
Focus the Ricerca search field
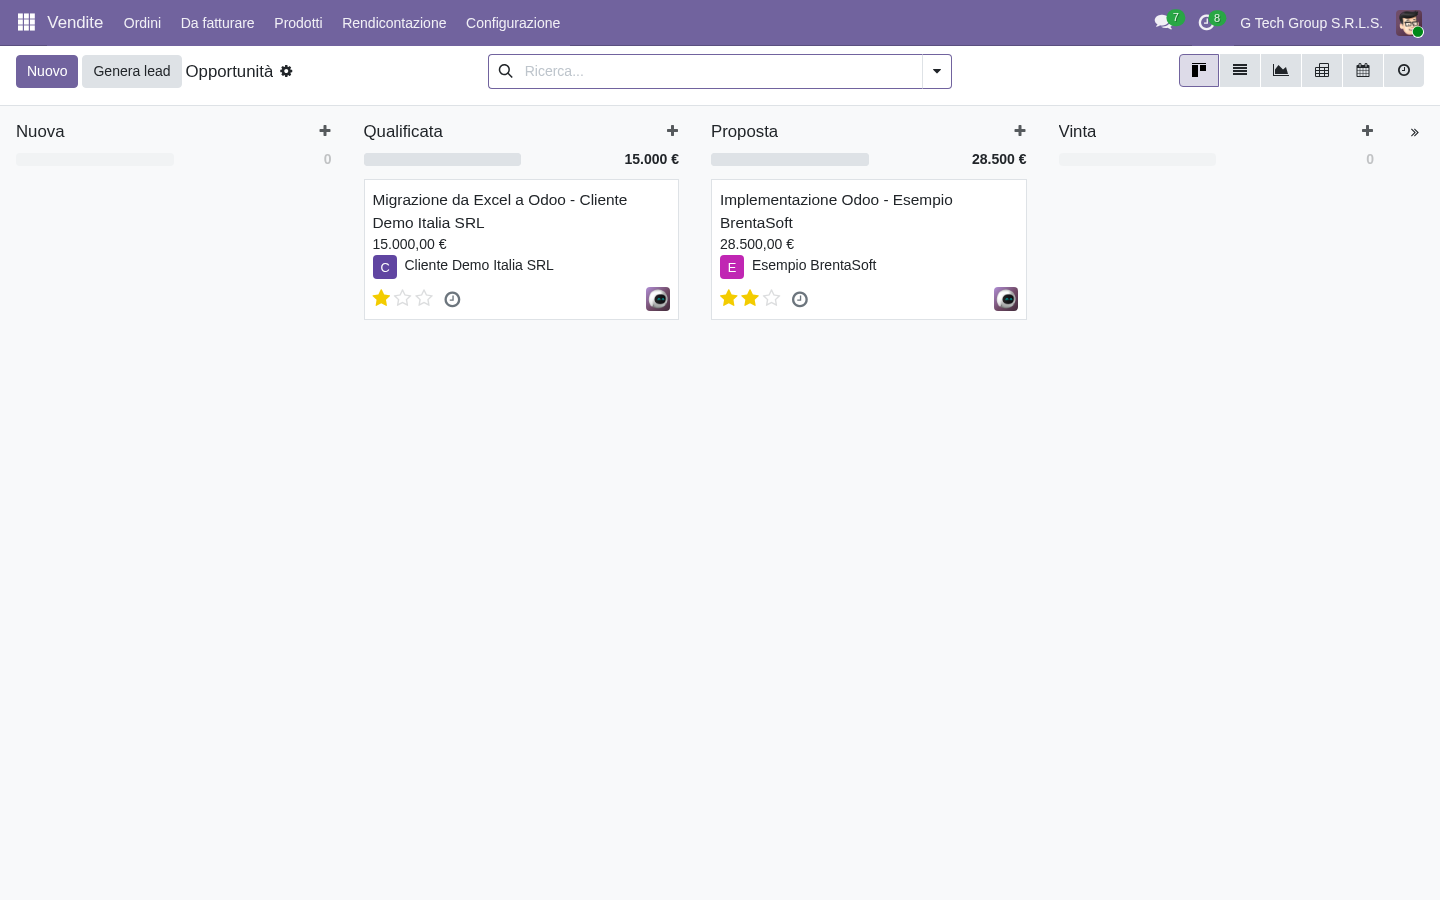click(x=720, y=71)
